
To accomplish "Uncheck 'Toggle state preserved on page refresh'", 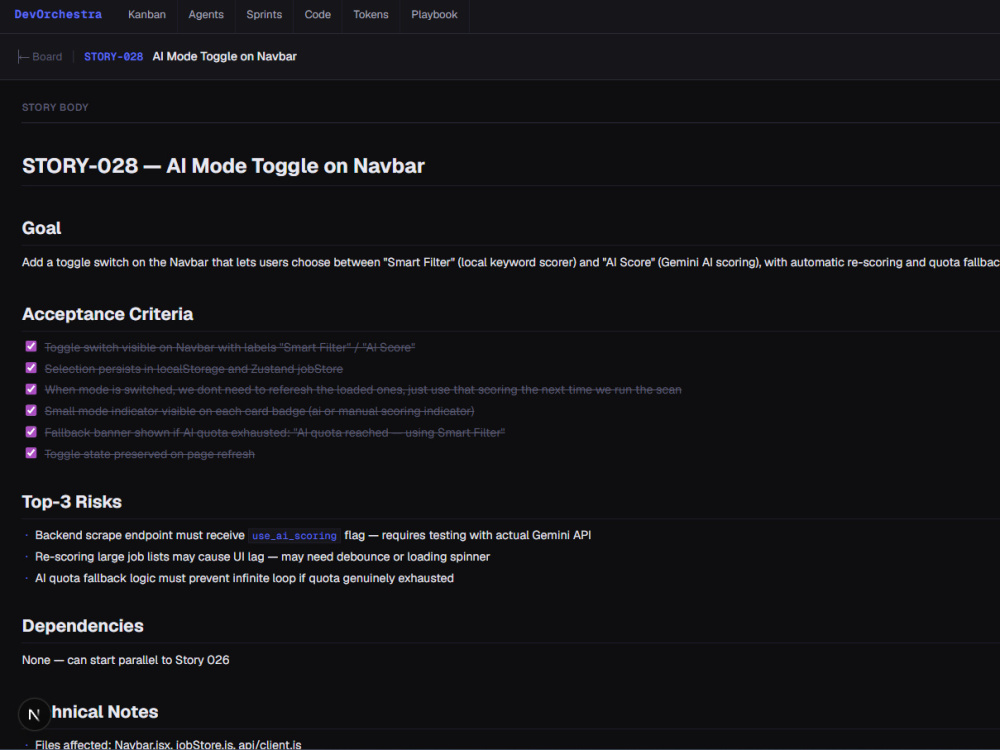I will tap(31, 453).
